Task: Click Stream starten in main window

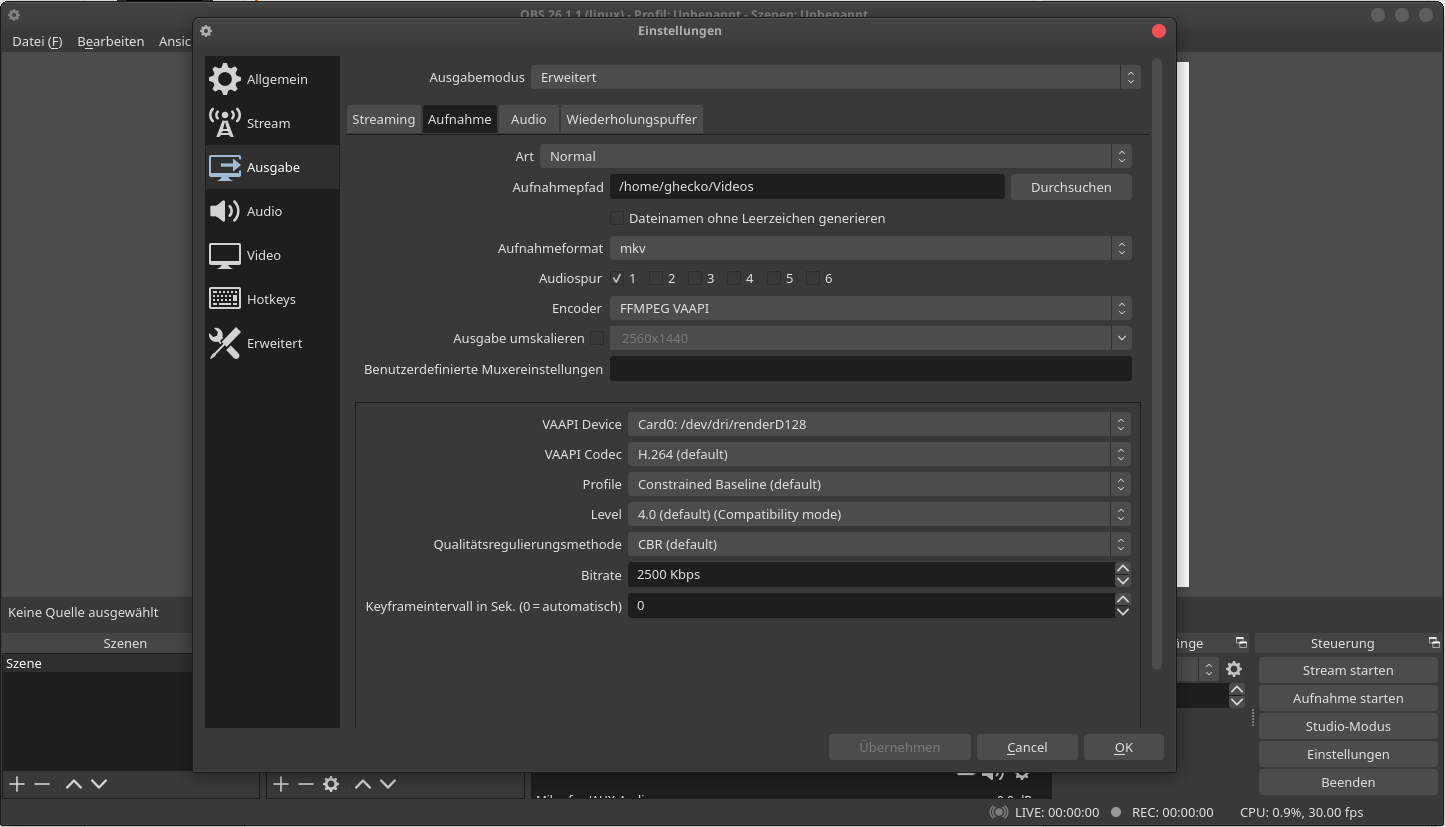Action: coord(1348,670)
